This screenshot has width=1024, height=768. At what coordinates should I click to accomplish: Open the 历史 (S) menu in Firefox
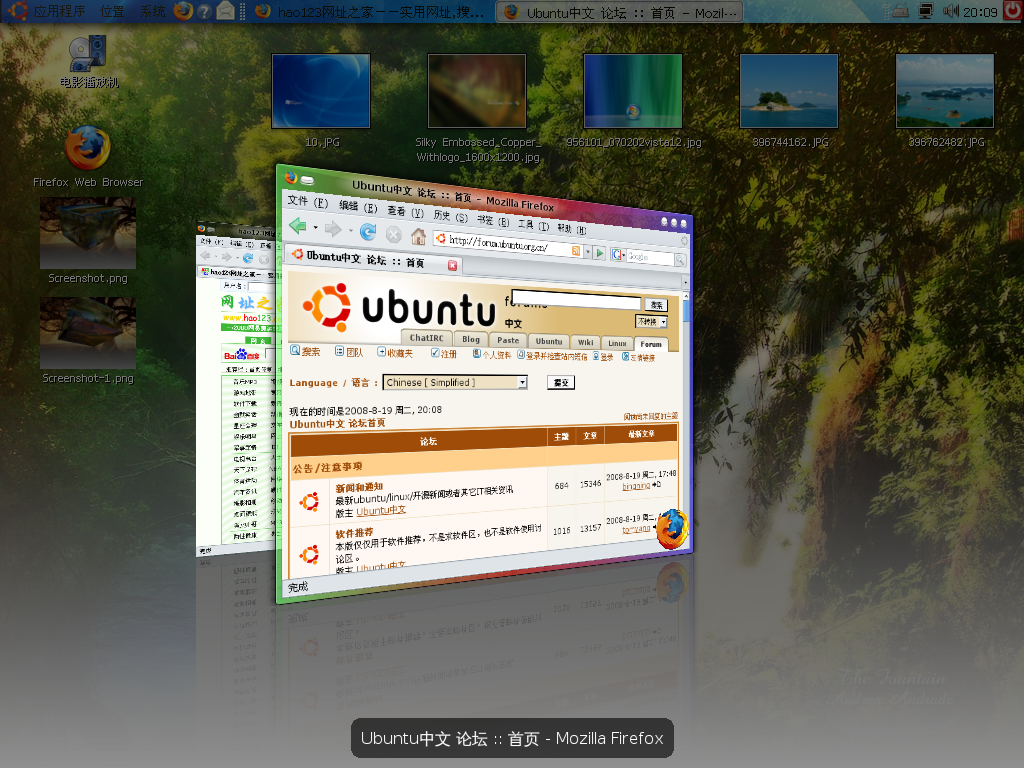pyautogui.click(x=450, y=216)
